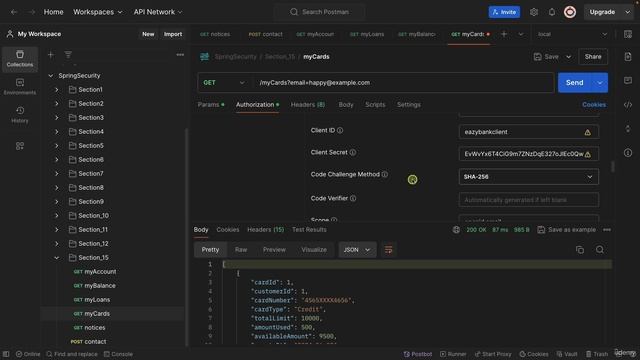Go forward using the right arrow
Image resolution: width=640 pixels, height=360 pixels.
[x=31, y=12]
